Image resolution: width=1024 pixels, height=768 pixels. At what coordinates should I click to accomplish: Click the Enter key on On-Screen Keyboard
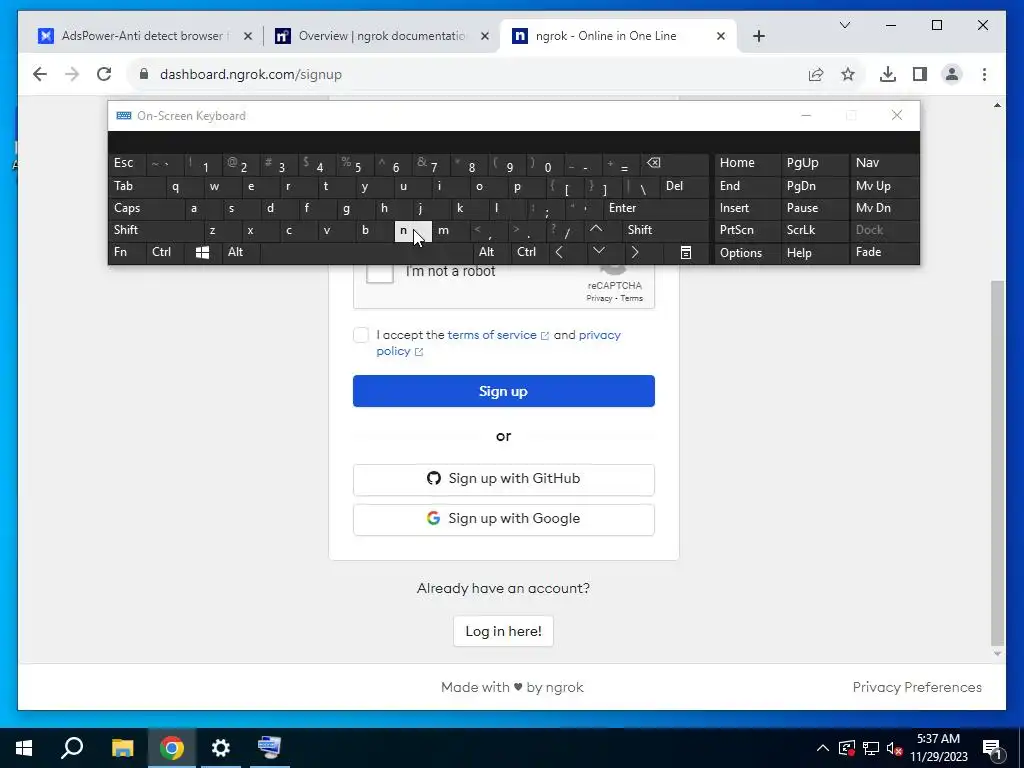[656, 208]
